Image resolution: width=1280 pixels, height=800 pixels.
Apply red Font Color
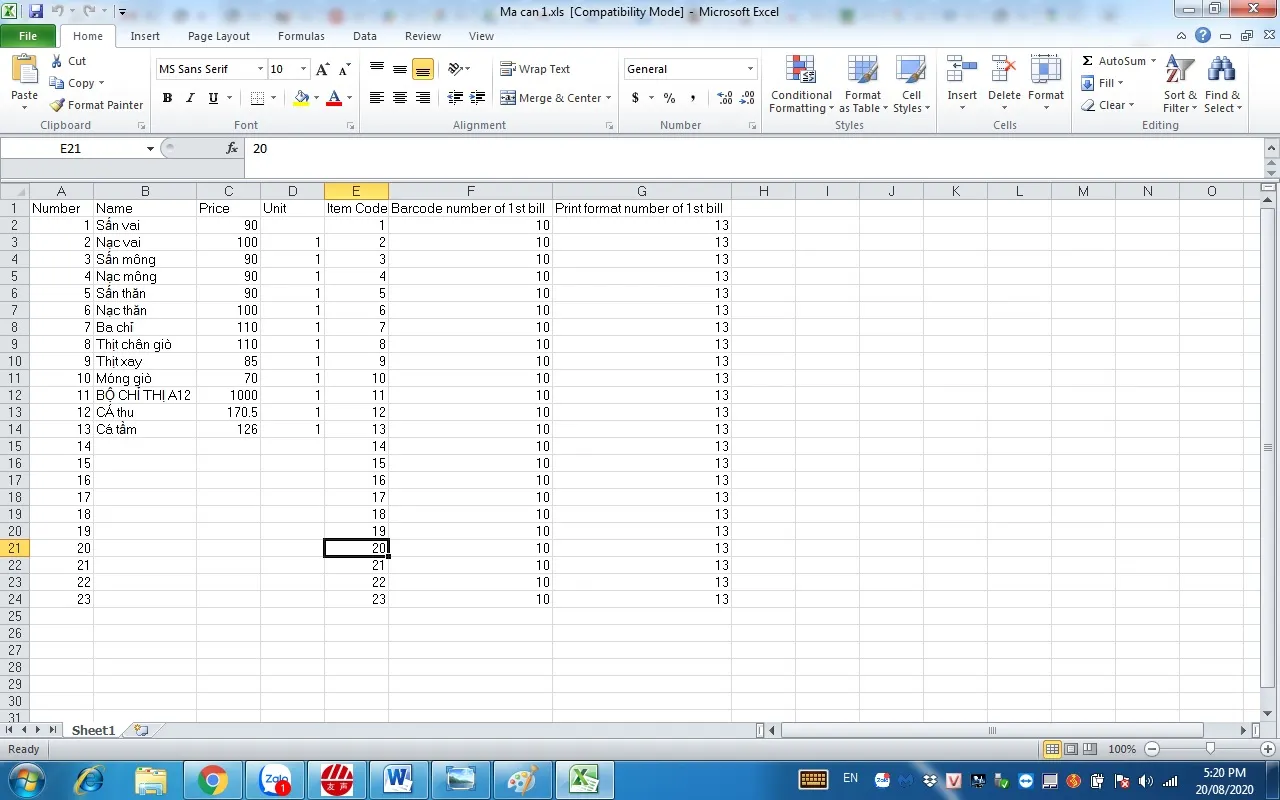click(x=334, y=98)
